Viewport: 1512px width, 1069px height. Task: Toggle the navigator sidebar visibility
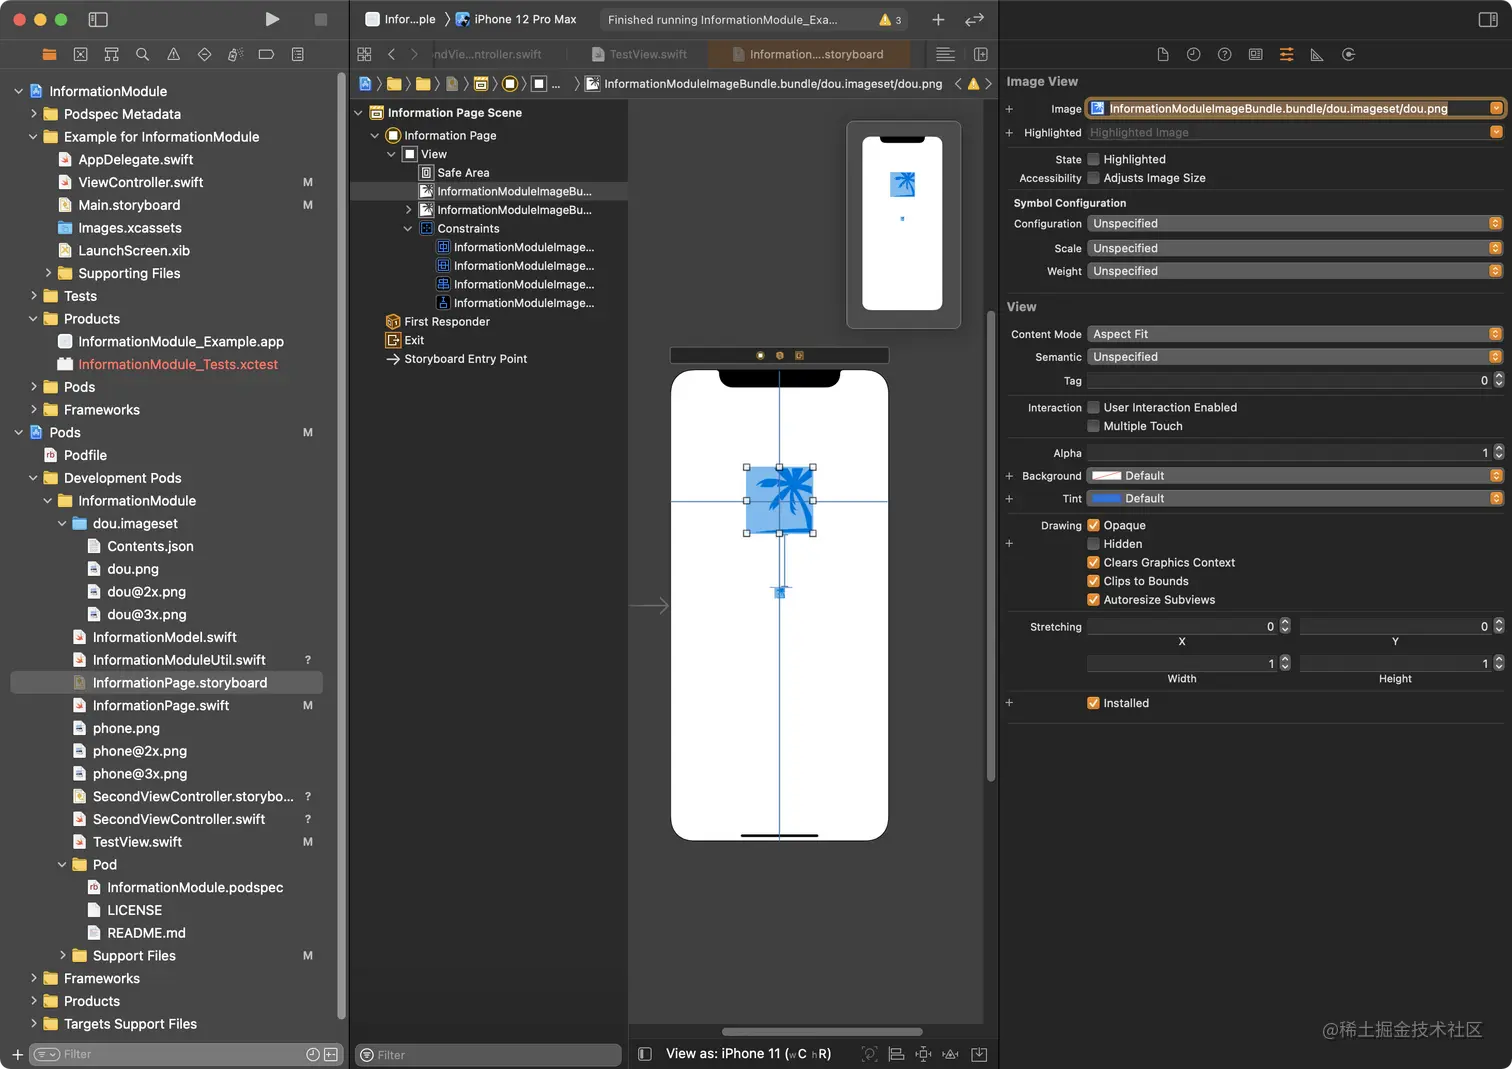pyautogui.click(x=98, y=19)
